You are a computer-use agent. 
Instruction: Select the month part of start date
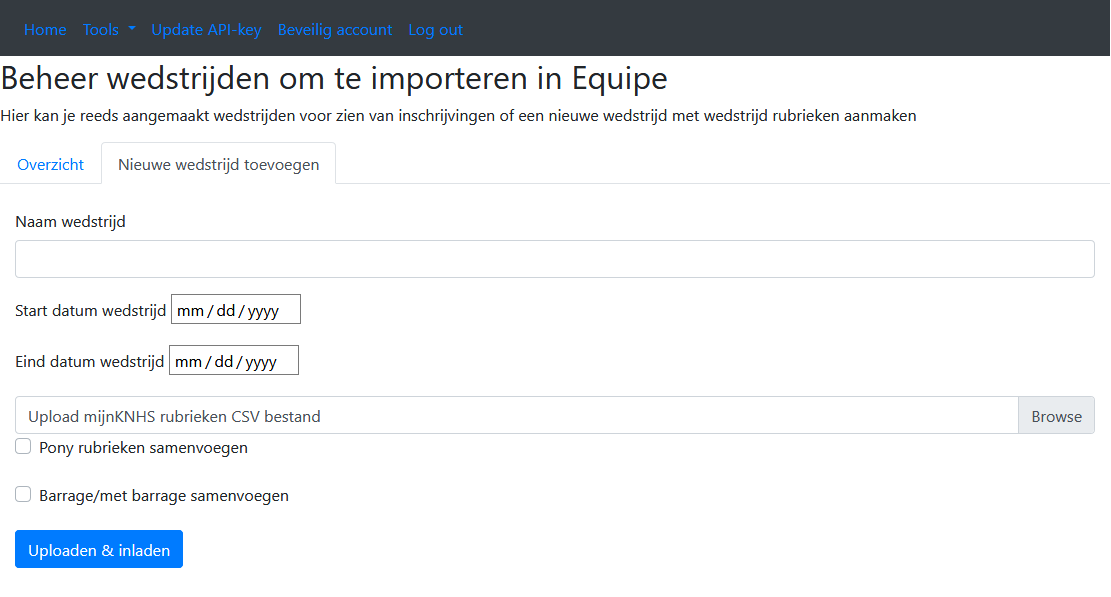pos(190,311)
